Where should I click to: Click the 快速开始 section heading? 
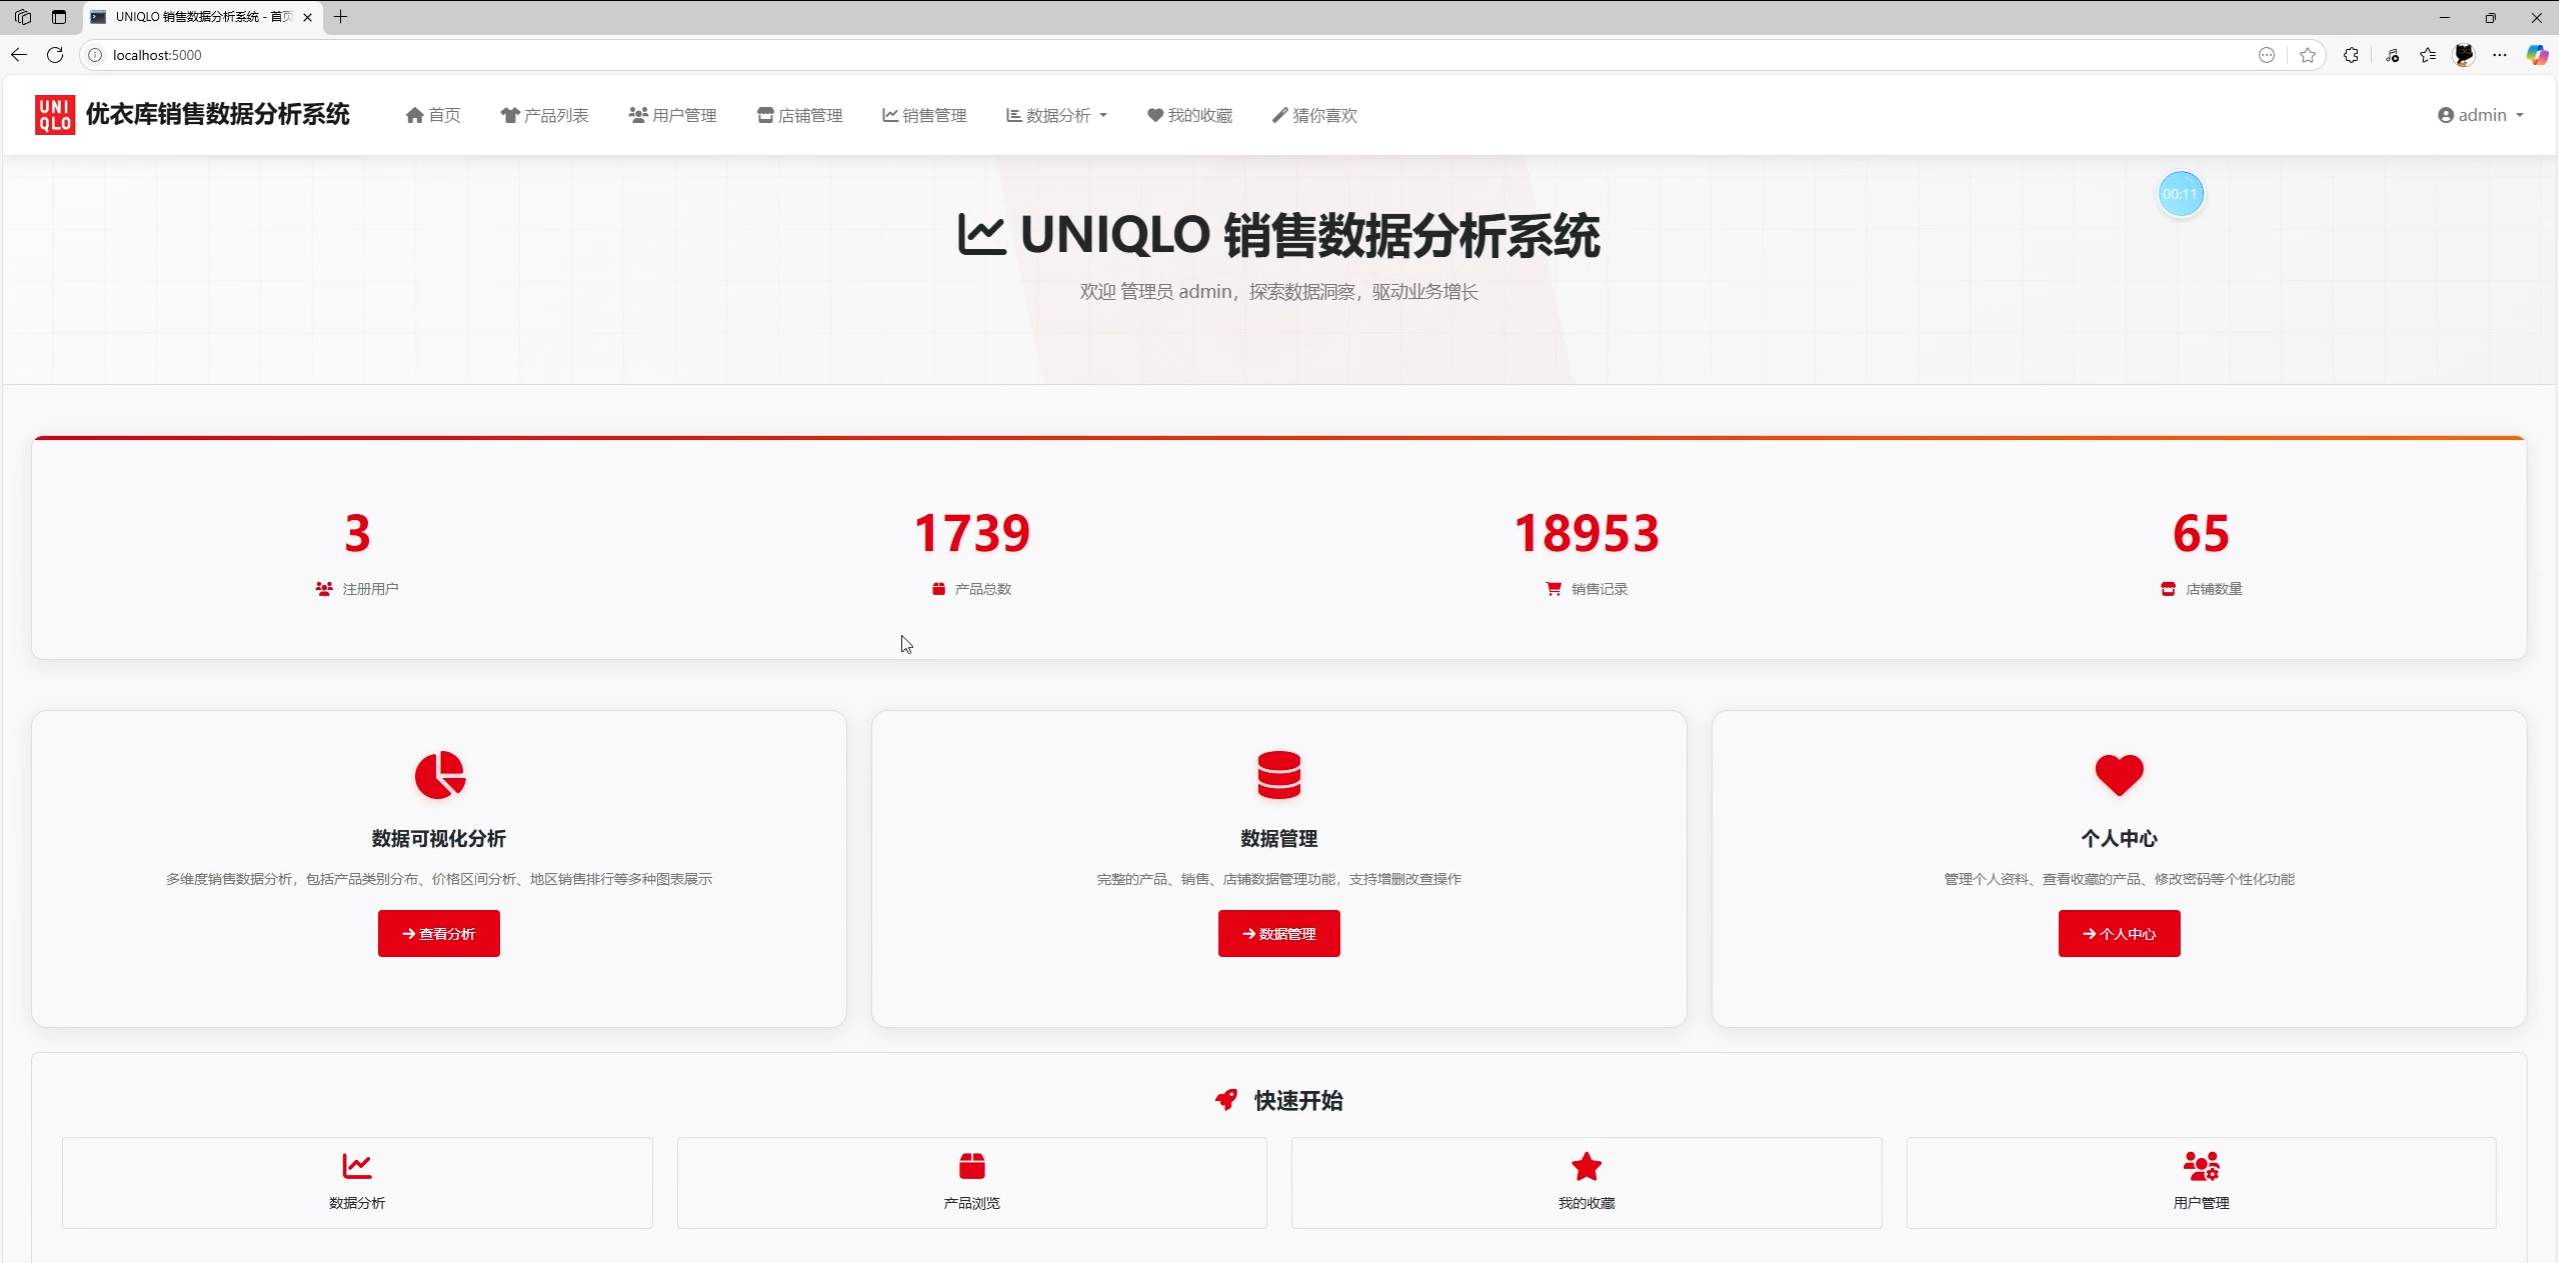(1298, 1100)
